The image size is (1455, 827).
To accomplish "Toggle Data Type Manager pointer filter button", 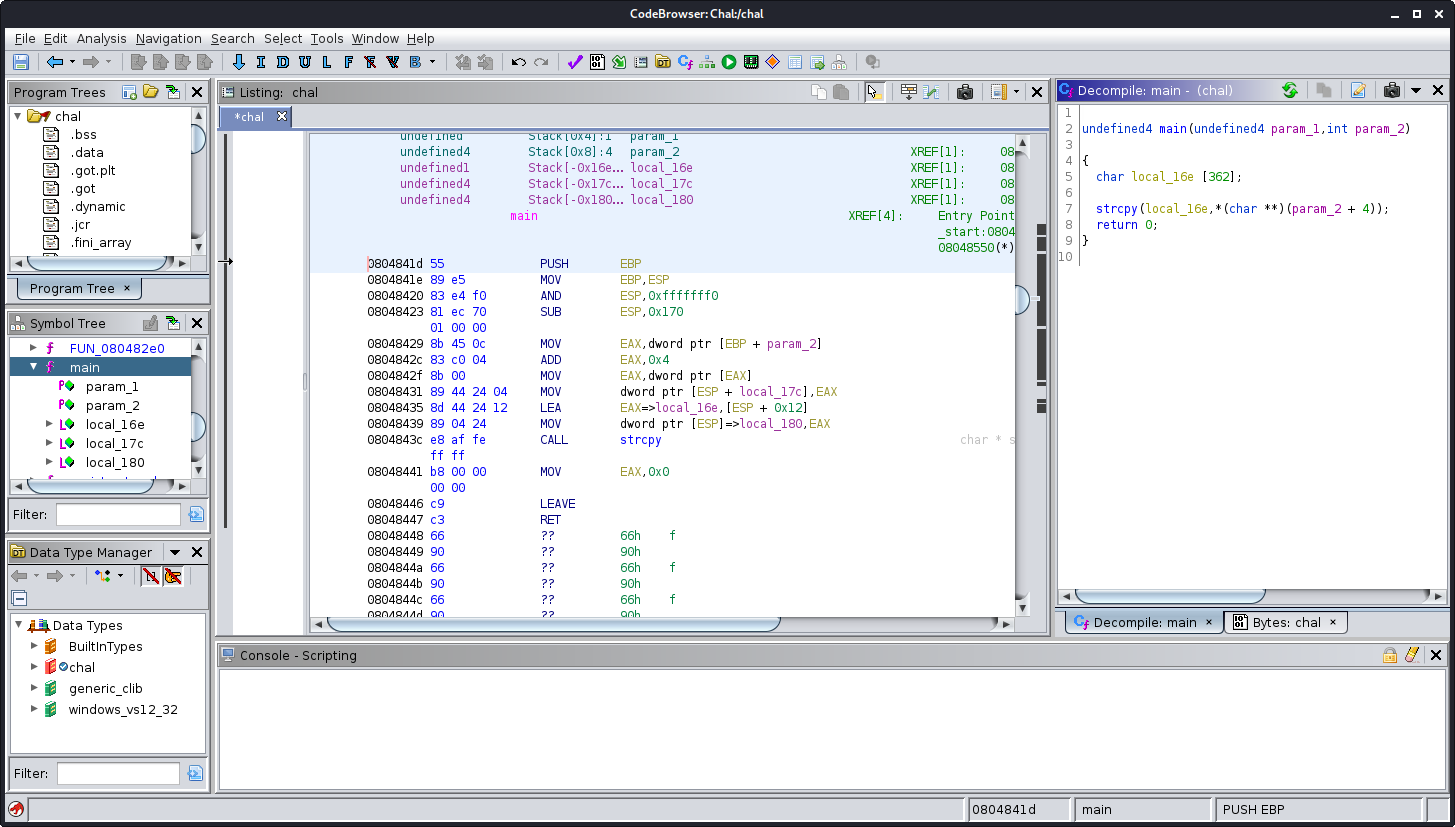I will [x=173, y=576].
